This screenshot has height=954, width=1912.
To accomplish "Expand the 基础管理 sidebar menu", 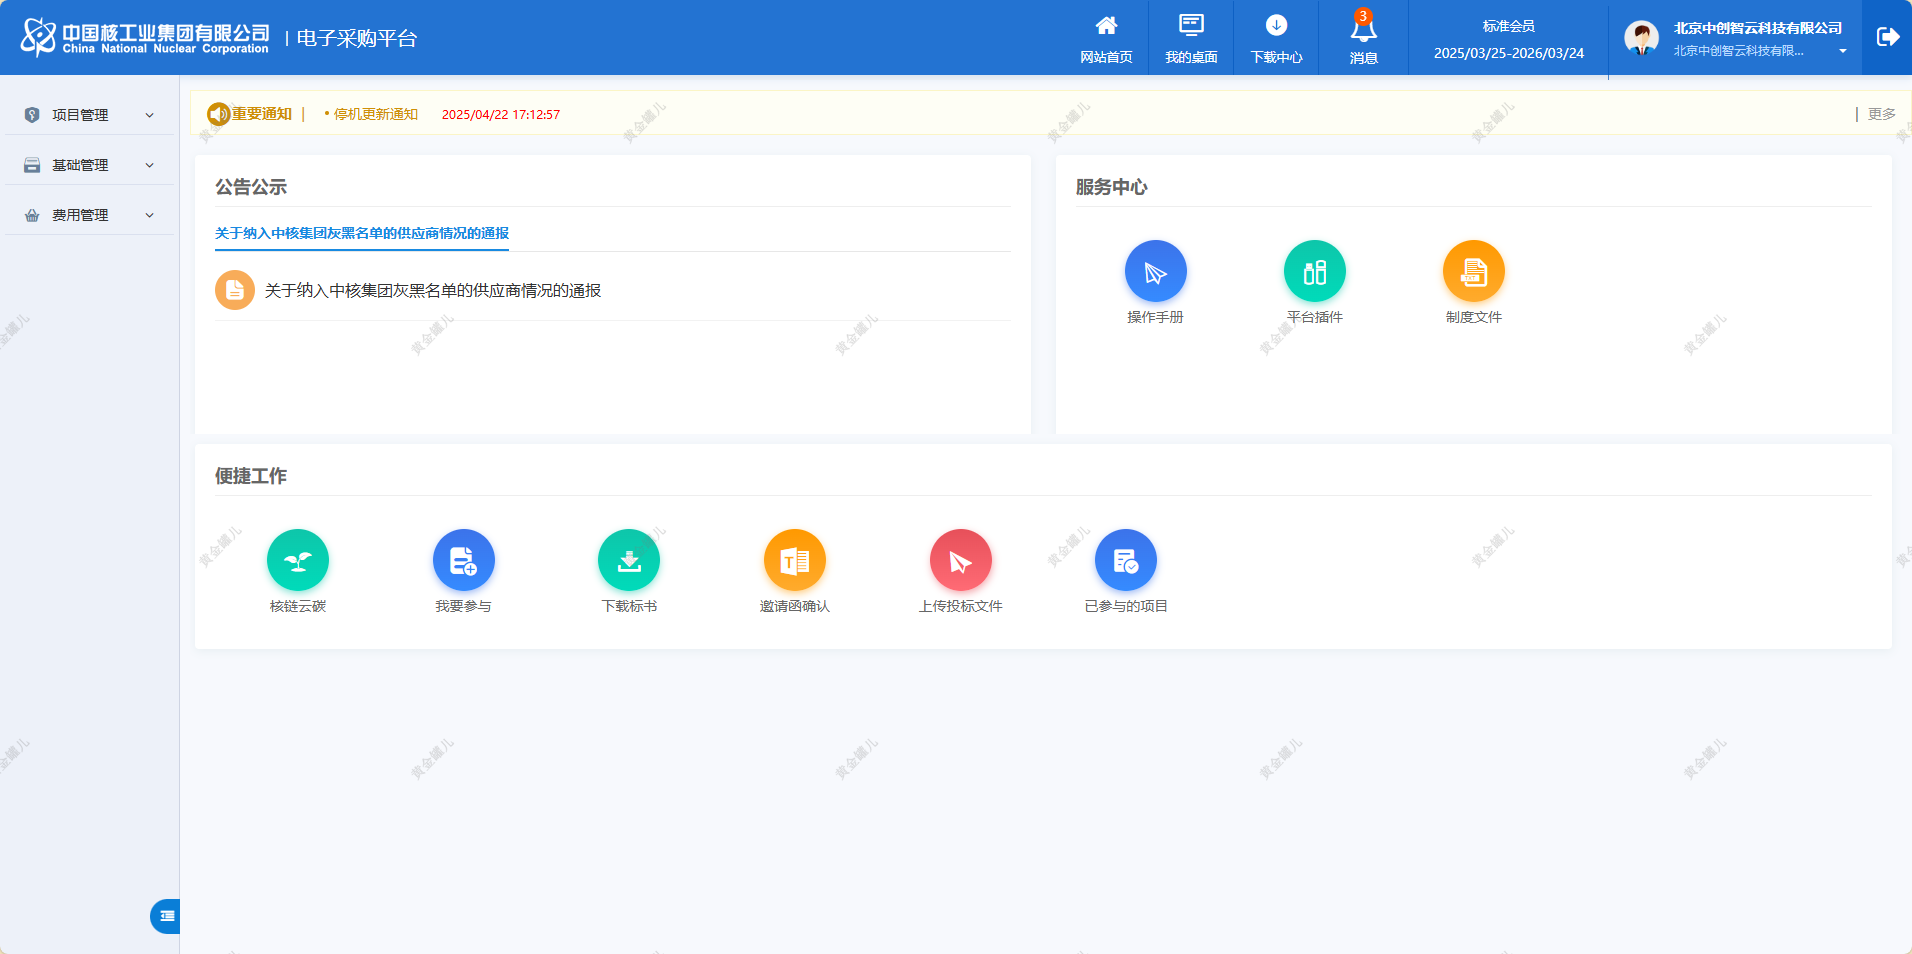I will (89, 165).
